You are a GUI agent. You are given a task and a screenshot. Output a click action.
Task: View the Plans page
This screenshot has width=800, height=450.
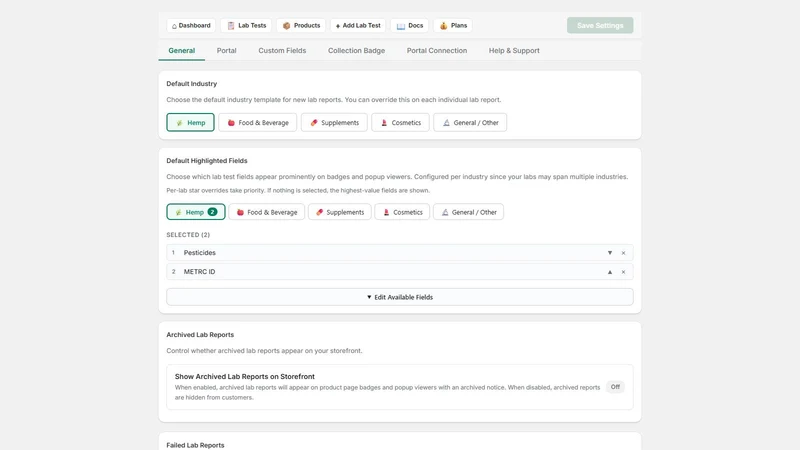[453, 26]
